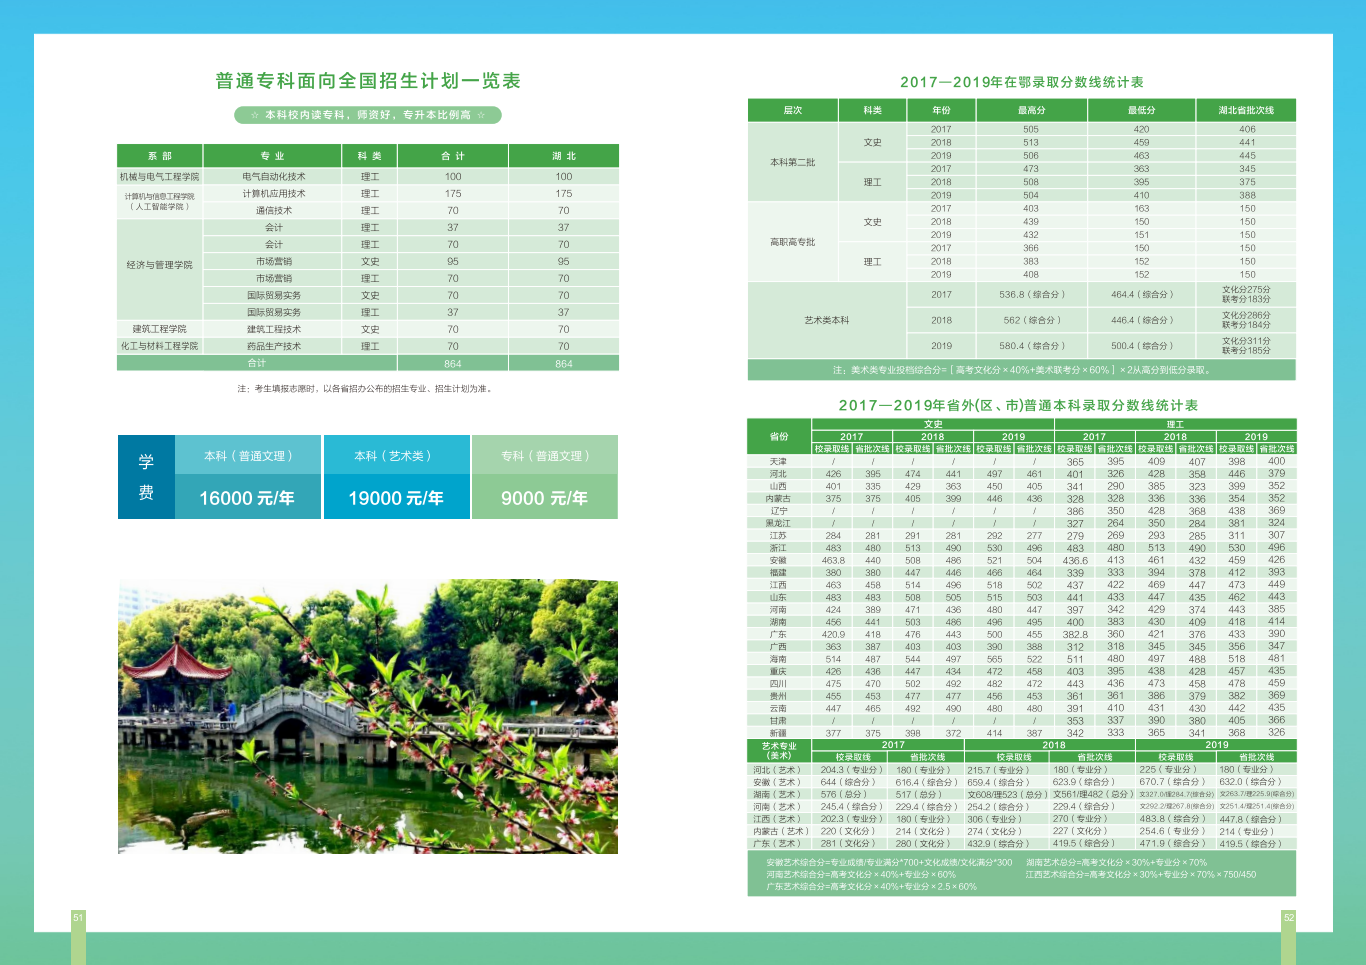
Task: Click the title 2017—2019年在鄂录取分数线统计表
Action: pyautogui.click(x=1021, y=82)
